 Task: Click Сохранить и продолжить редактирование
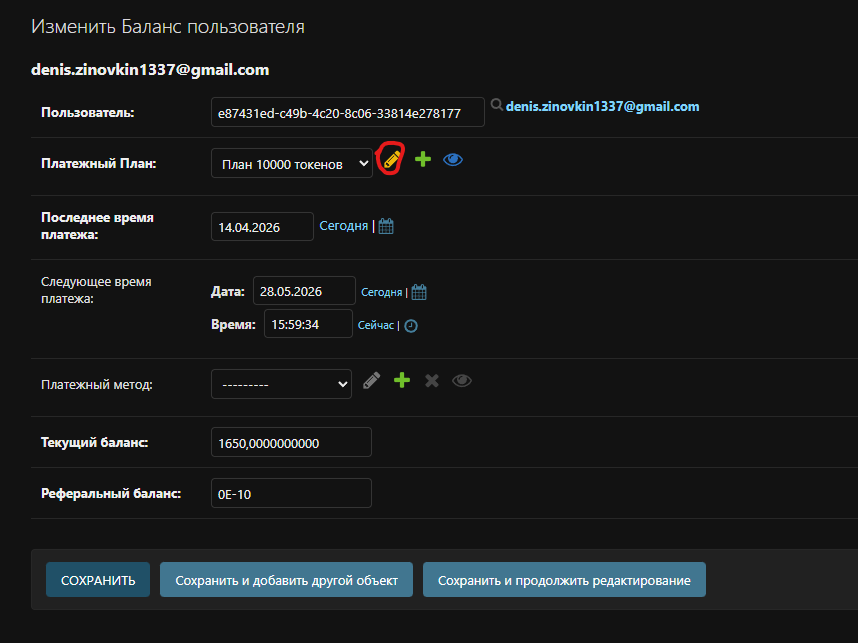pos(564,580)
